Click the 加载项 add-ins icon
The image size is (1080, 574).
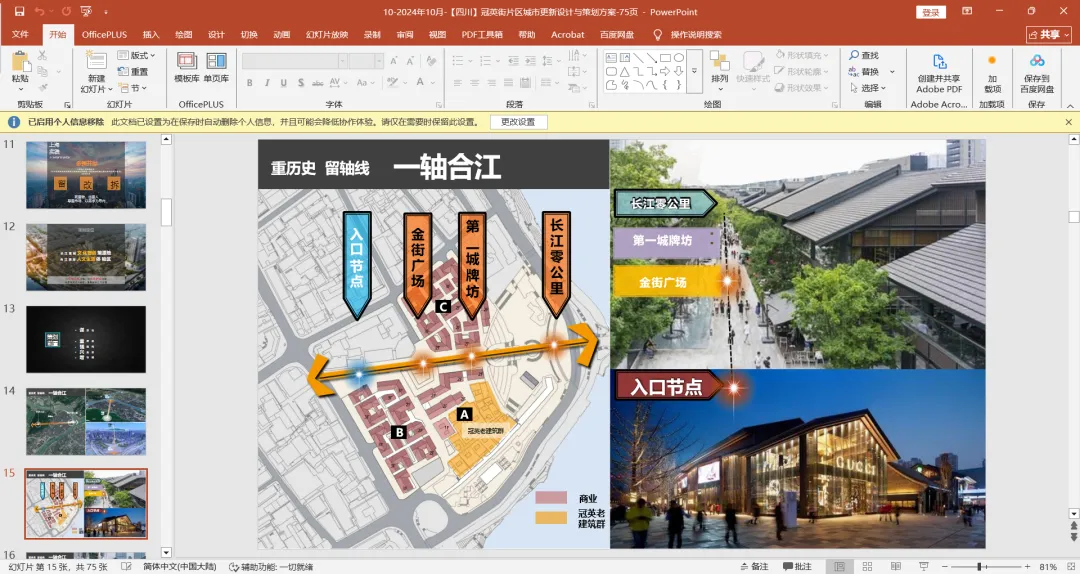tap(992, 61)
